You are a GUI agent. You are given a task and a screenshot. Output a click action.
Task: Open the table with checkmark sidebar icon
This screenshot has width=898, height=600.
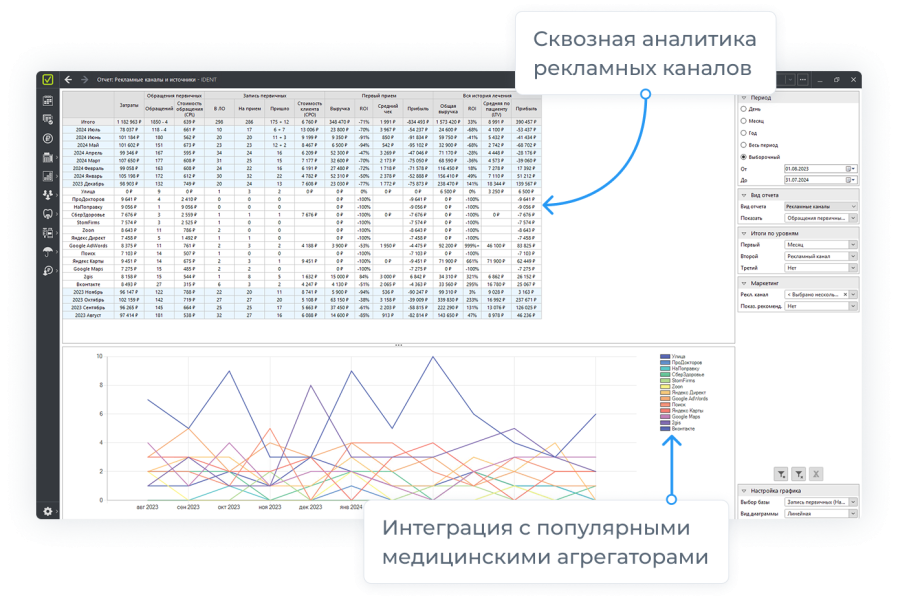48,119
